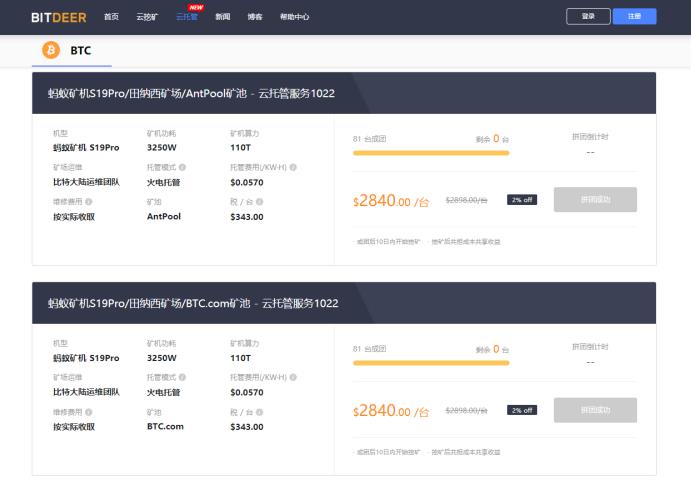Open 博客 in the navigation bar

coord(255,17)
